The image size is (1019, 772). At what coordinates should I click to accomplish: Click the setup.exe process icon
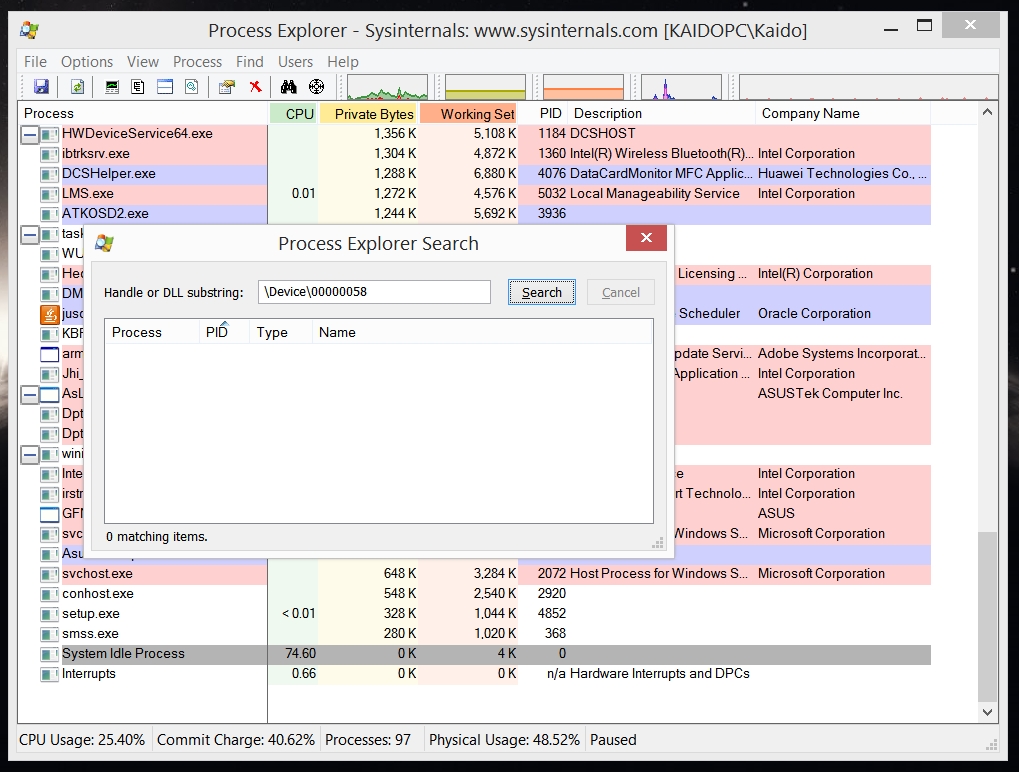(49, 614)
